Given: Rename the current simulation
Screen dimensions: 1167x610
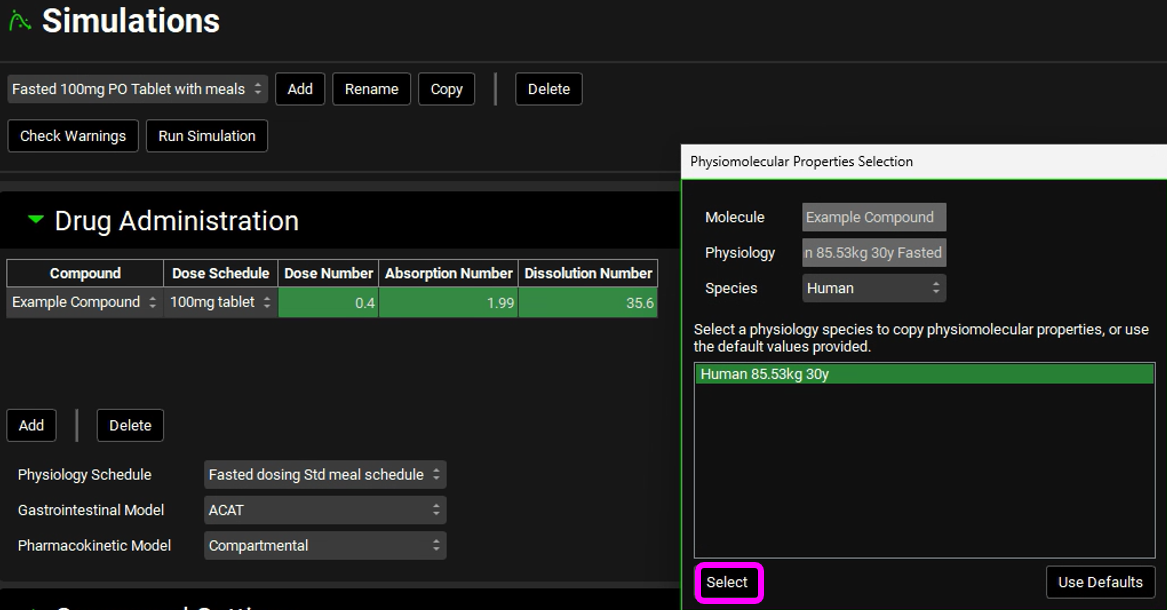Looking at the screenshot, I should pos(371,89).
